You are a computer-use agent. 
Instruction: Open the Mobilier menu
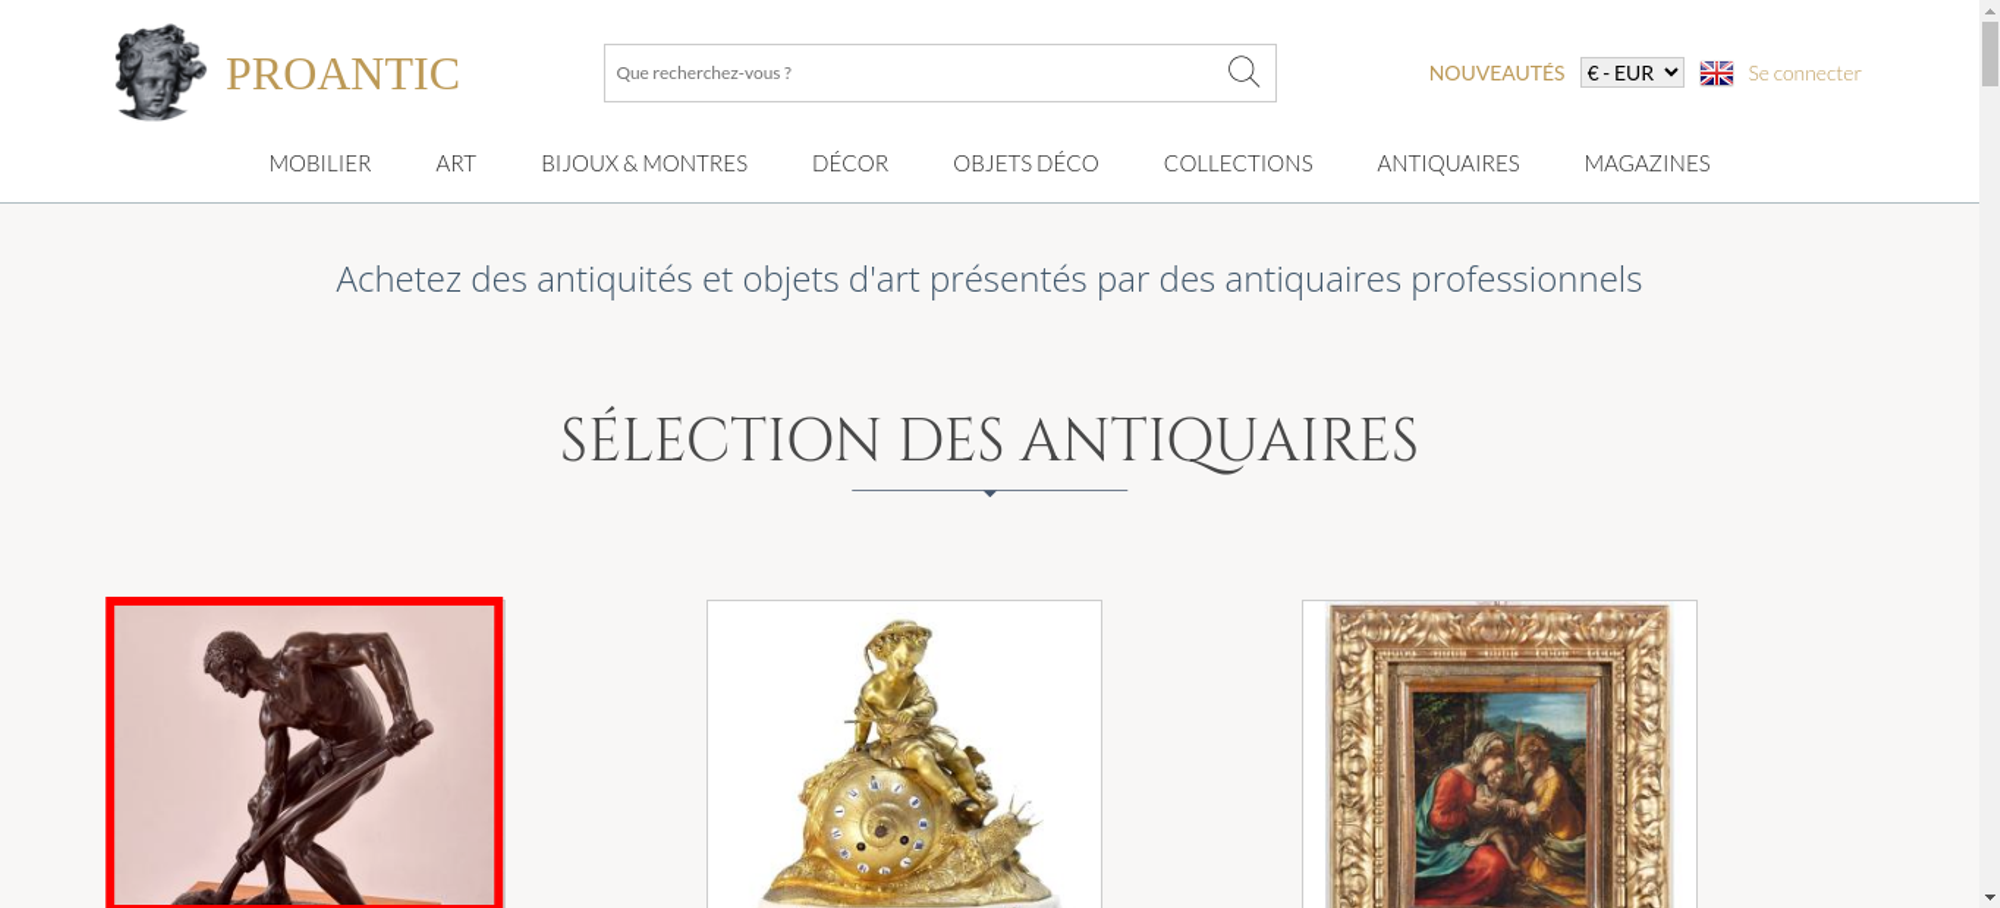320,163
